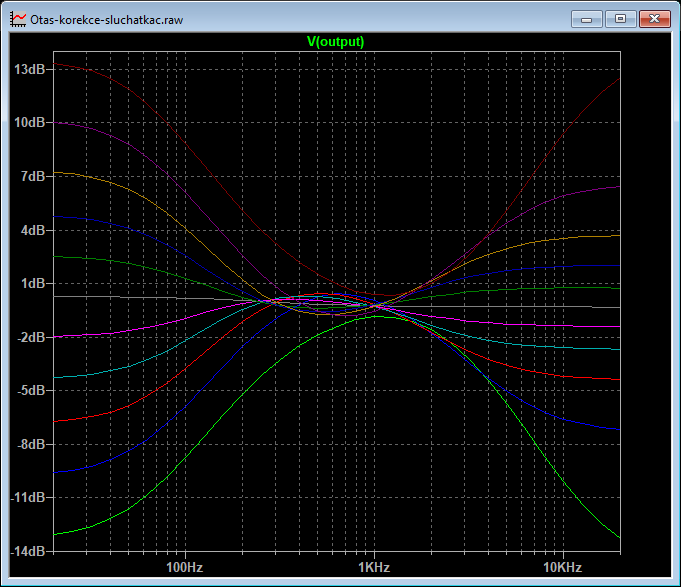The height and width of the screenshot is (587, 681).
Task: Click the window title Otas-korekce-sluchatkac.raw
Action: coord(106,20)
